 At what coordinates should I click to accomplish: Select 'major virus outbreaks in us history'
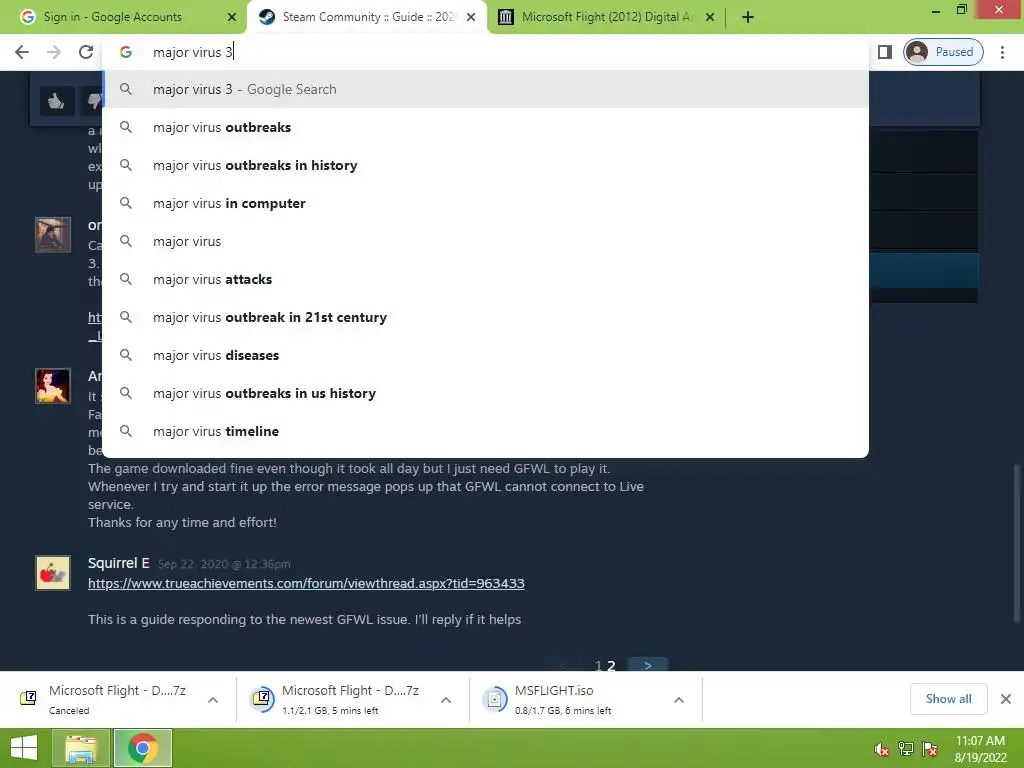coord(485,393)
